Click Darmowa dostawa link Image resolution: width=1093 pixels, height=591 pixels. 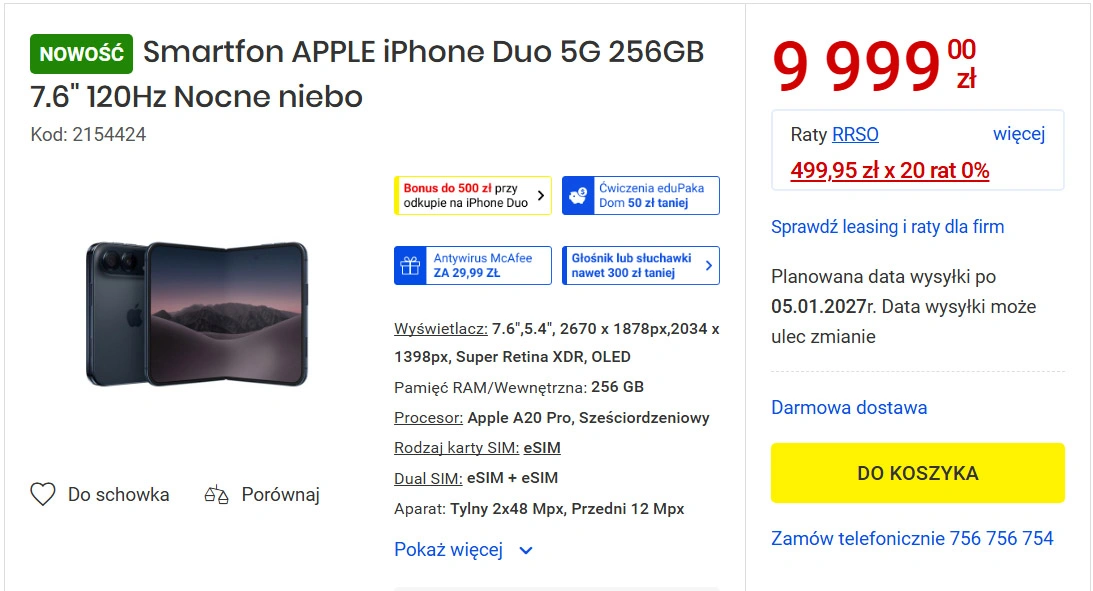point(849,408)
